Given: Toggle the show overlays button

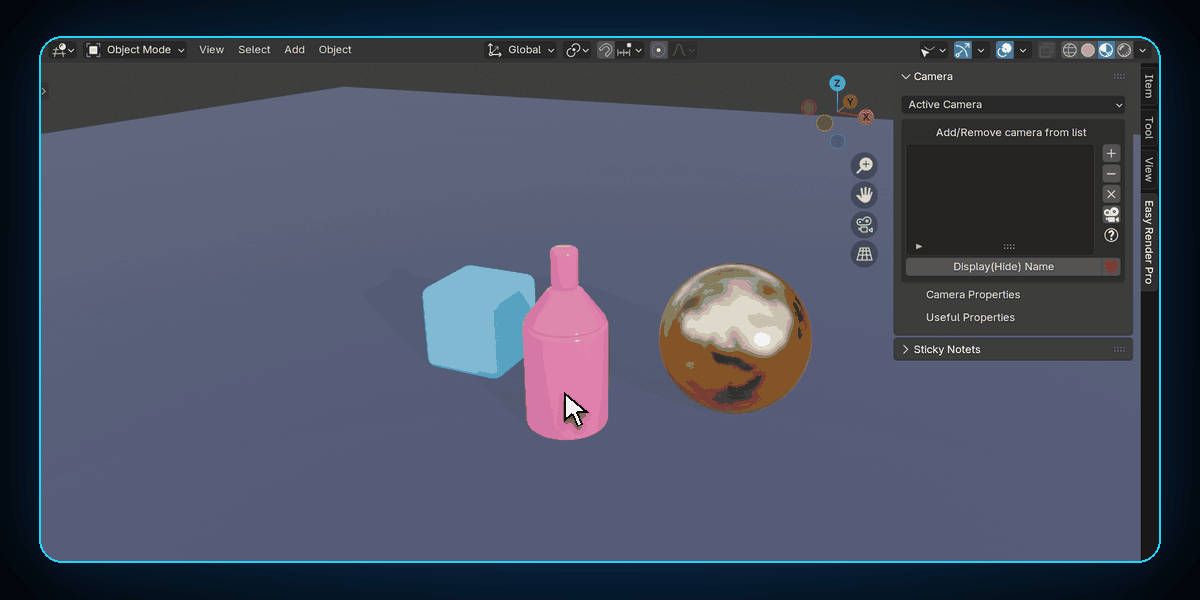Looking at the screenshot, I should [1005, 49].
